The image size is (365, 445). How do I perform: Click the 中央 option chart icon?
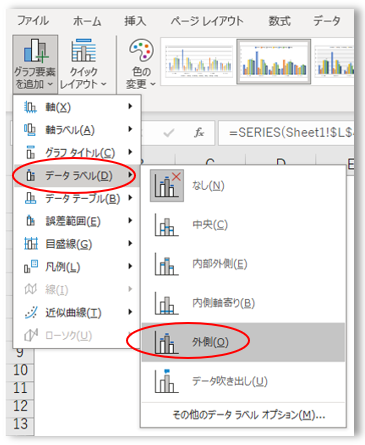[167, 225]
